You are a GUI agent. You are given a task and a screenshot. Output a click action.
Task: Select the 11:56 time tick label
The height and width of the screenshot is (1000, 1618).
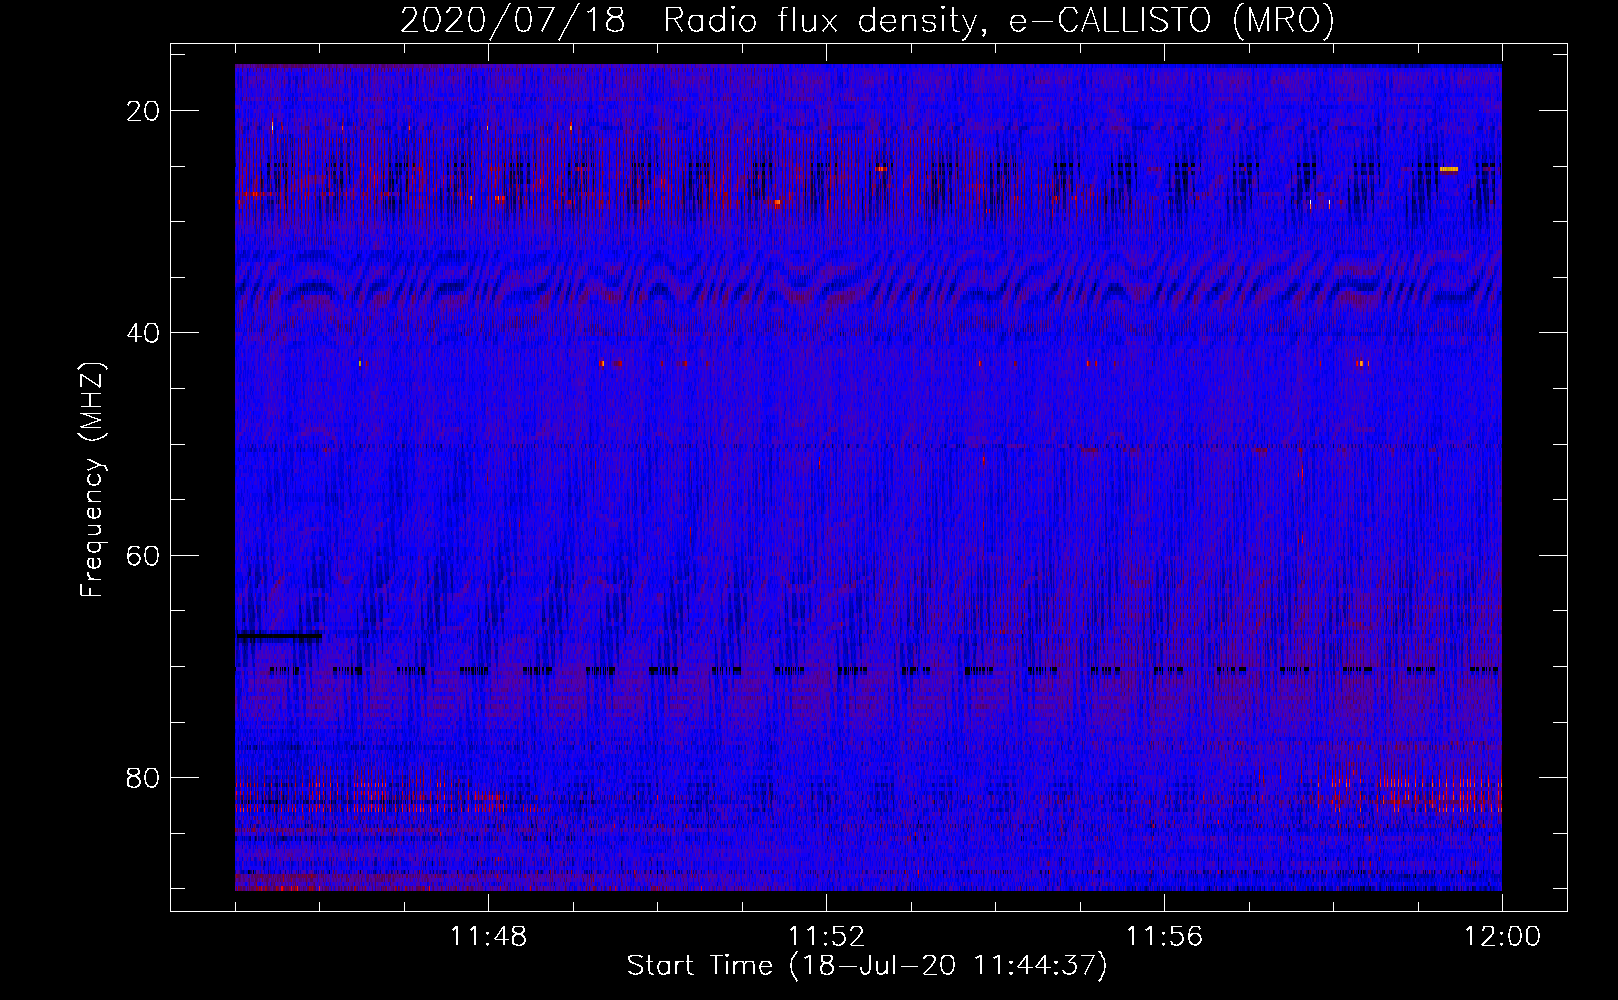pos(1164,937)
